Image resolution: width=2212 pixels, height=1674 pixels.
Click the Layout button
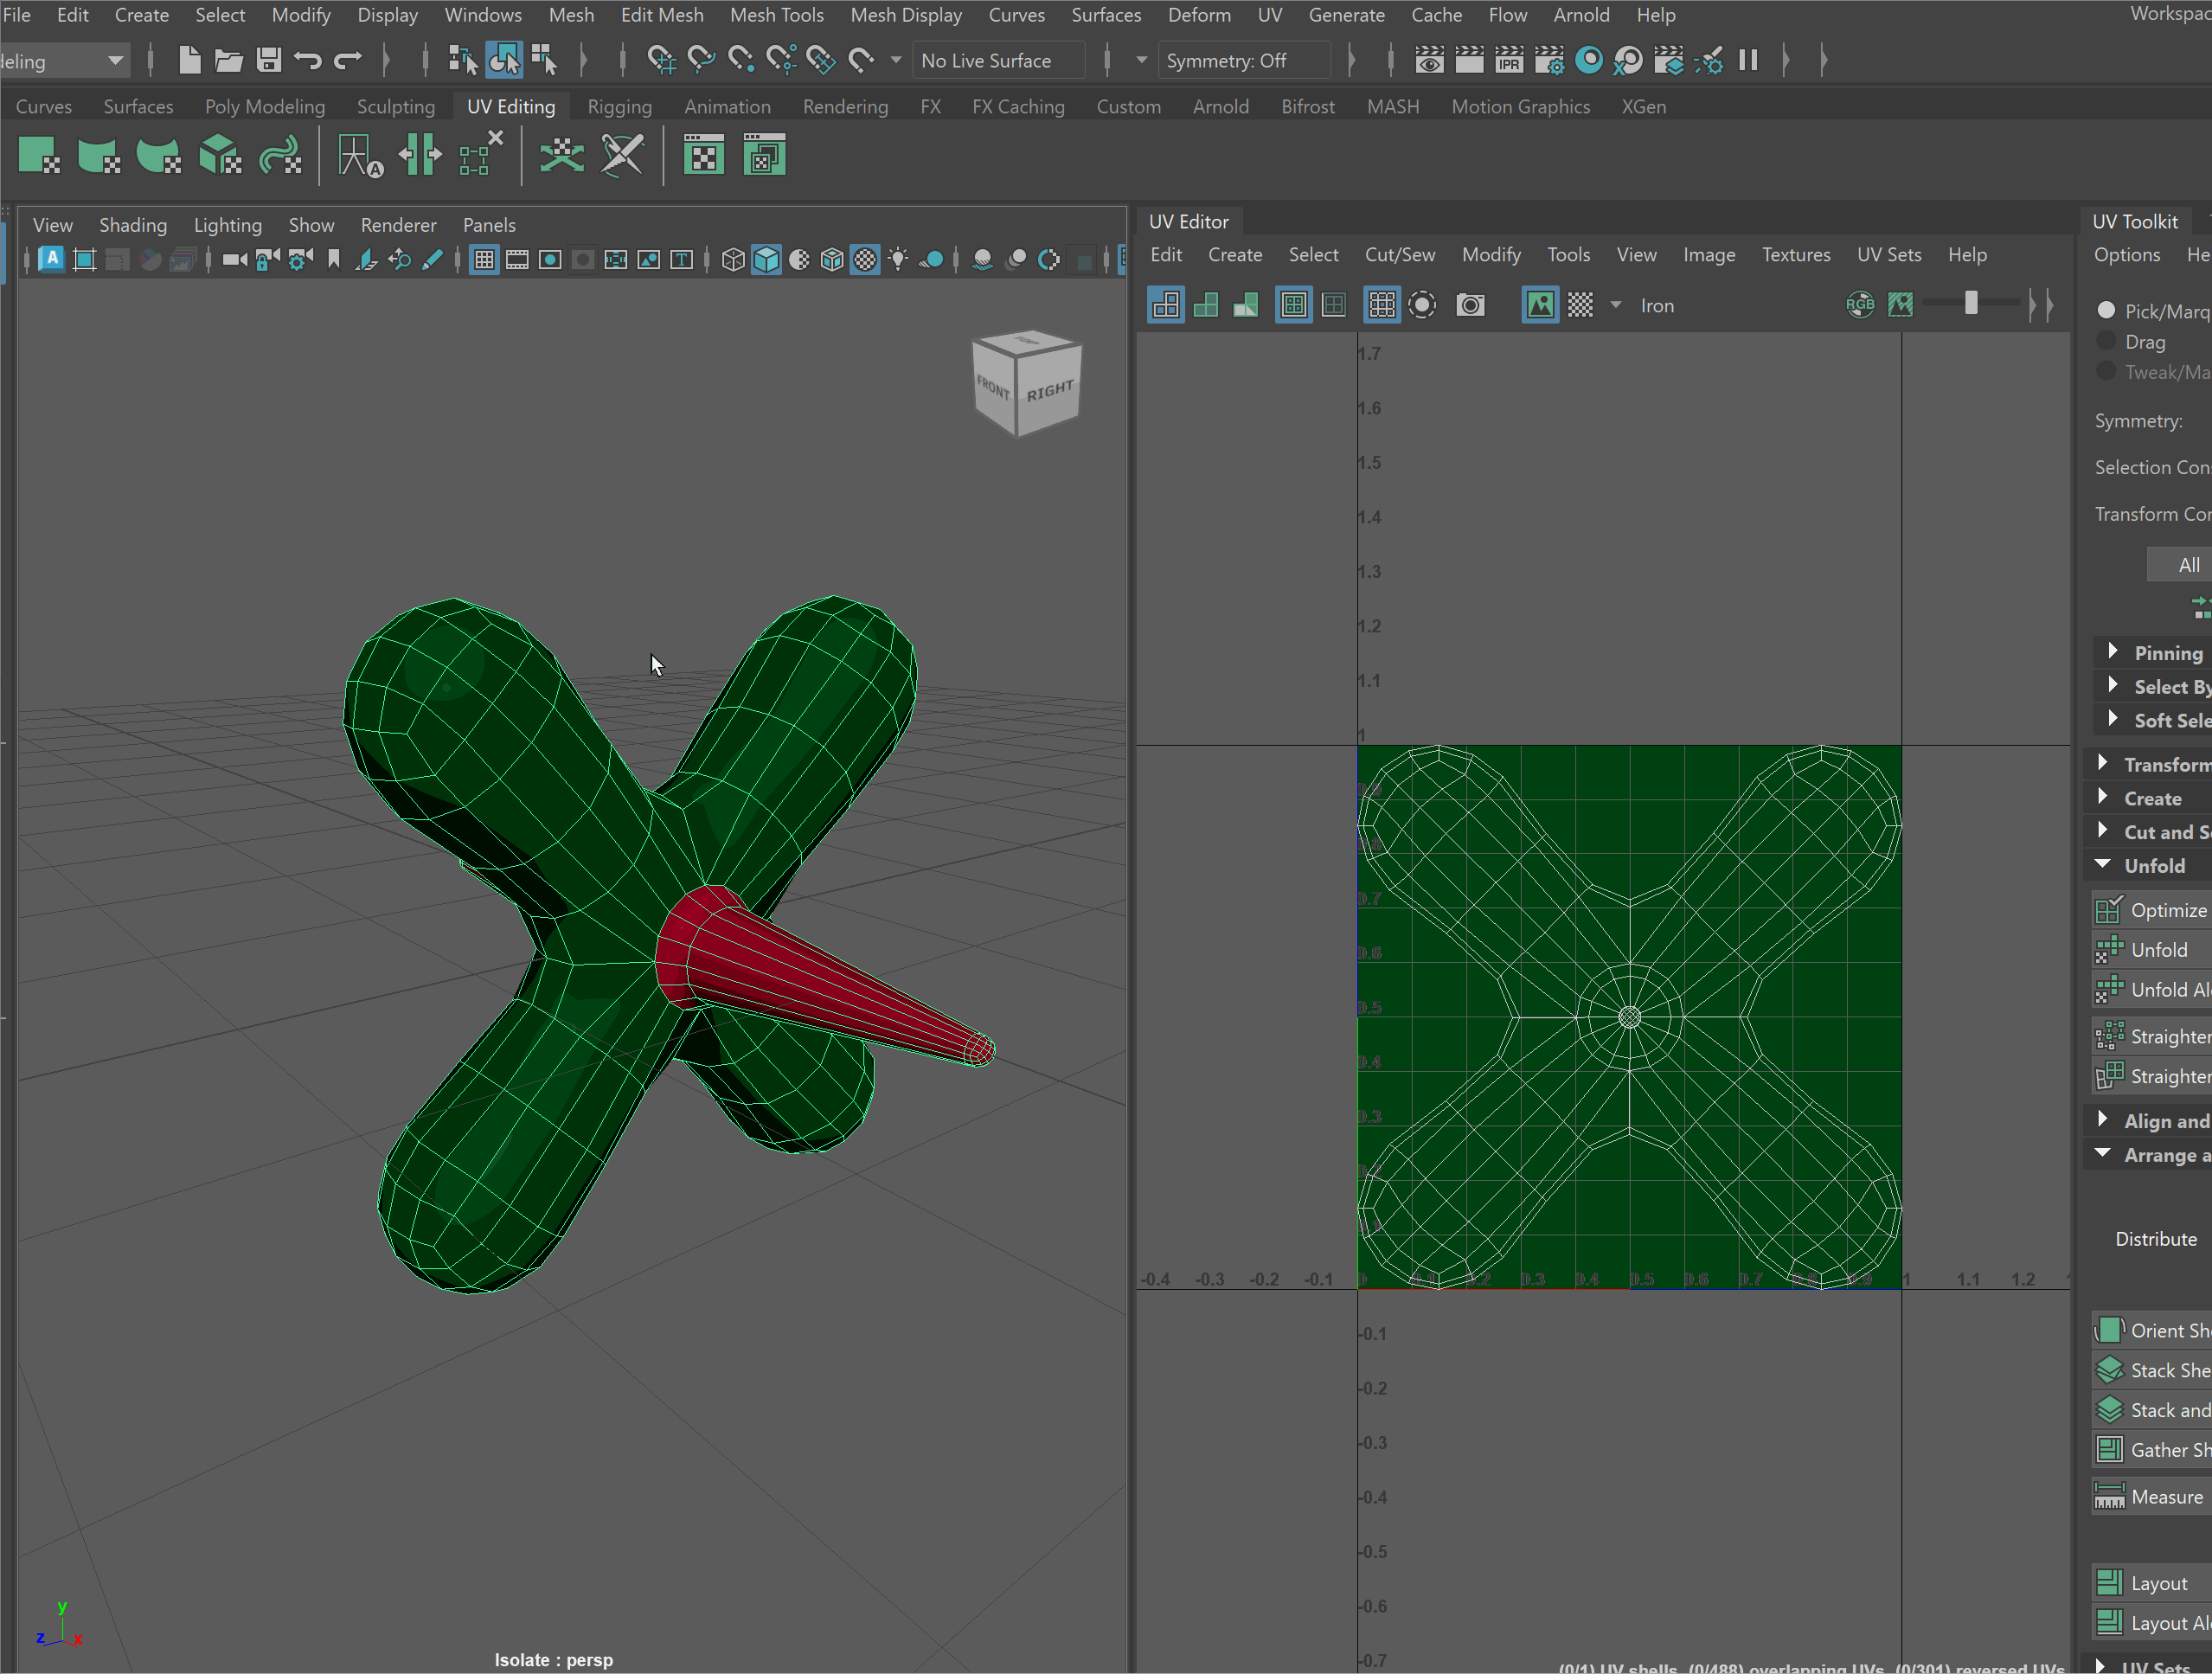click(x=2158, y=1583)
